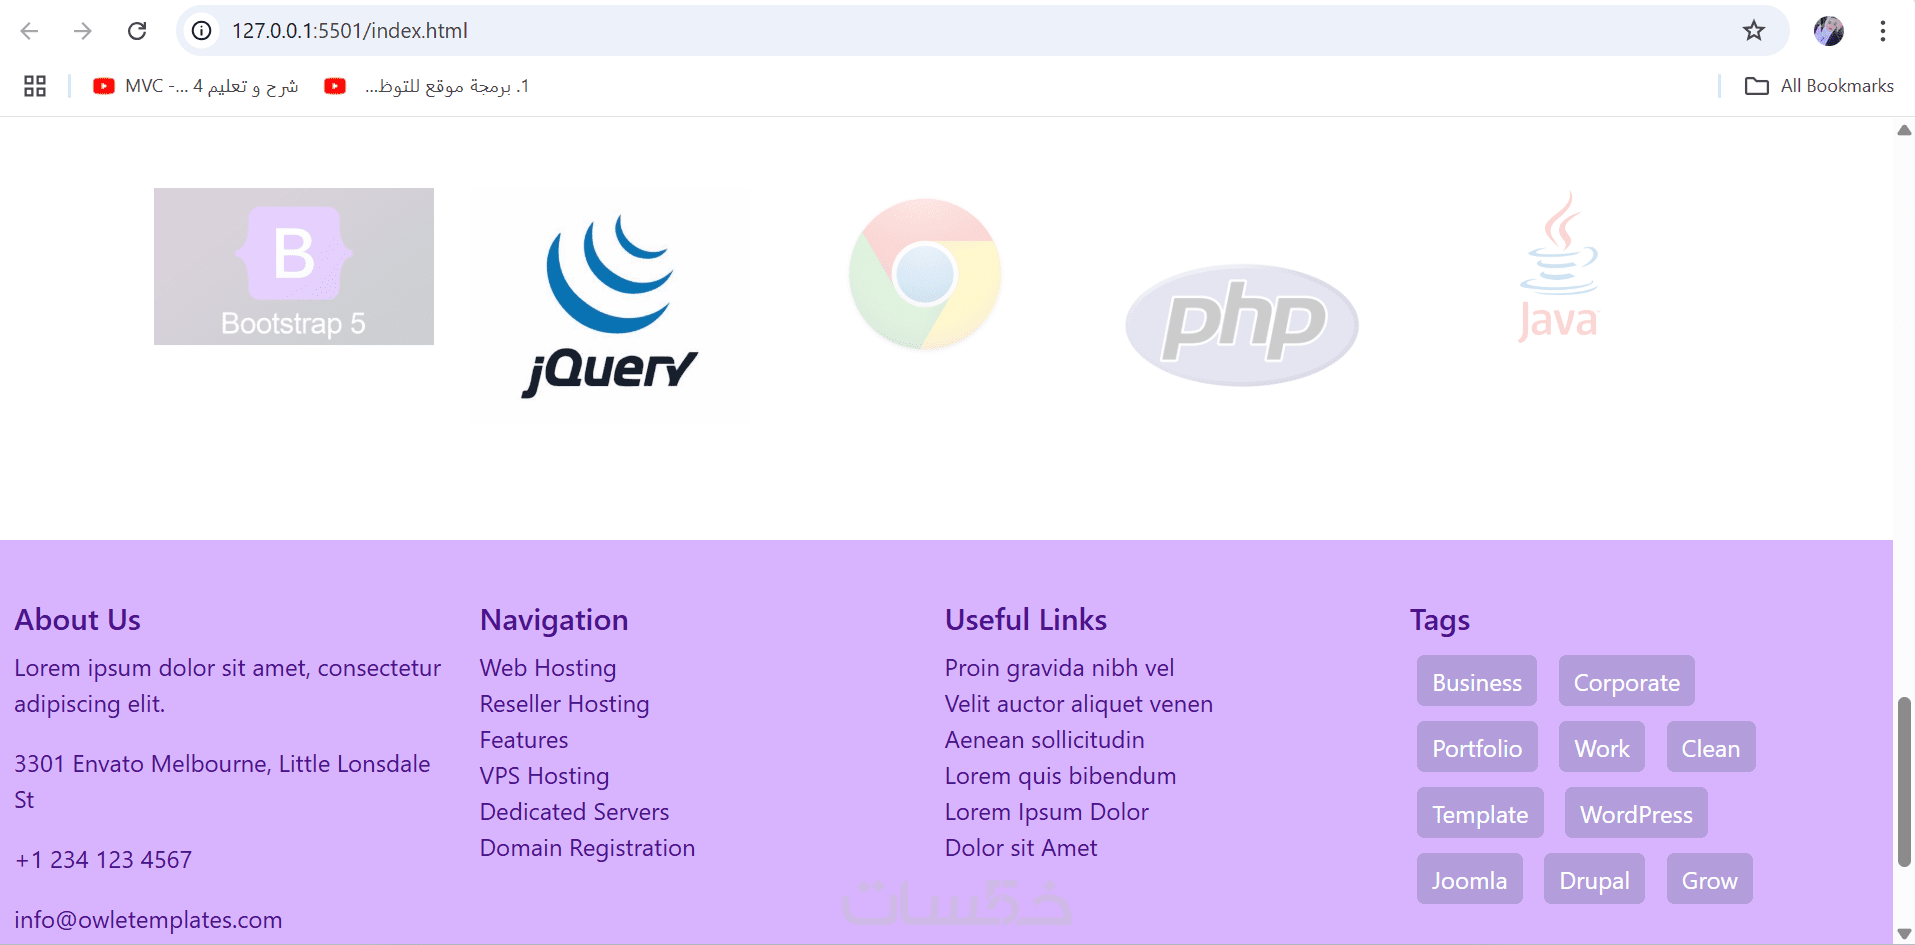Click the Tags heading

[1440, 620]
